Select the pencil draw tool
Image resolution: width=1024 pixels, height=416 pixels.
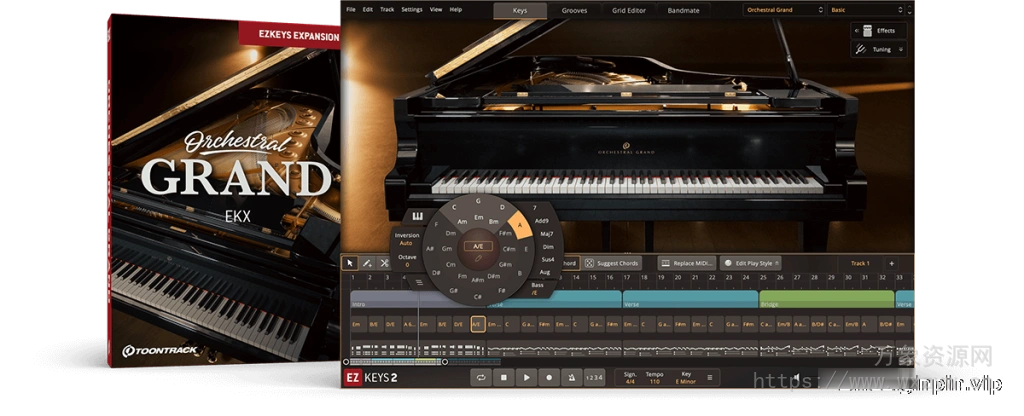367,263
